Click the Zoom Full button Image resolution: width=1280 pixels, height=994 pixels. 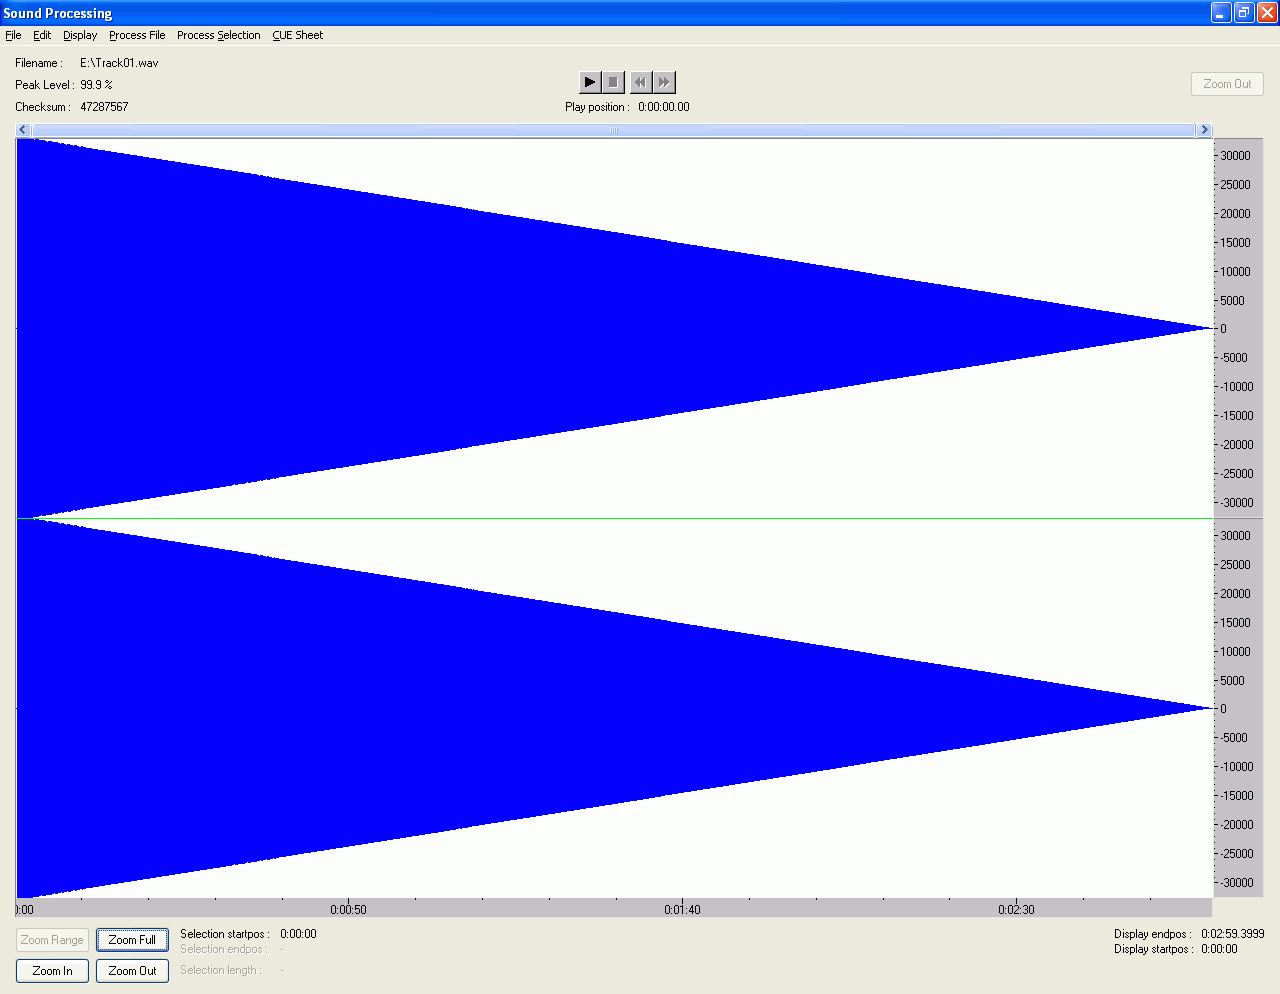coord(132,940)
